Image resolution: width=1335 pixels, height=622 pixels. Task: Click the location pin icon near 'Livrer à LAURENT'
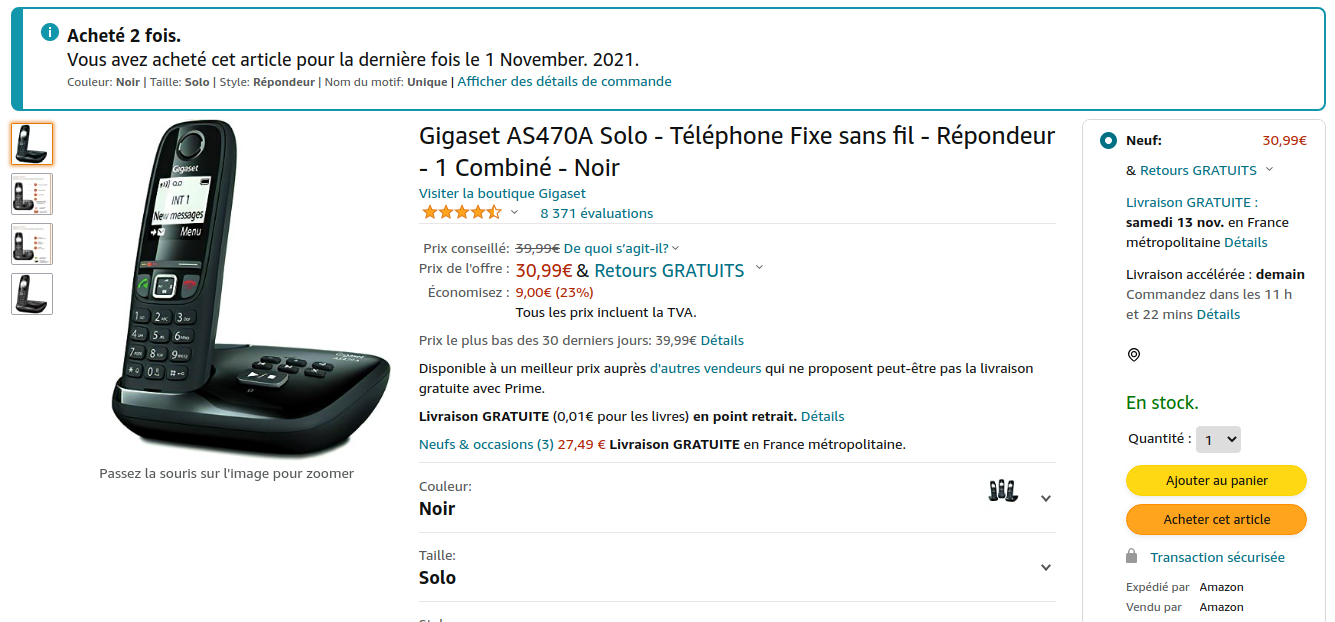coord(1134,355)
